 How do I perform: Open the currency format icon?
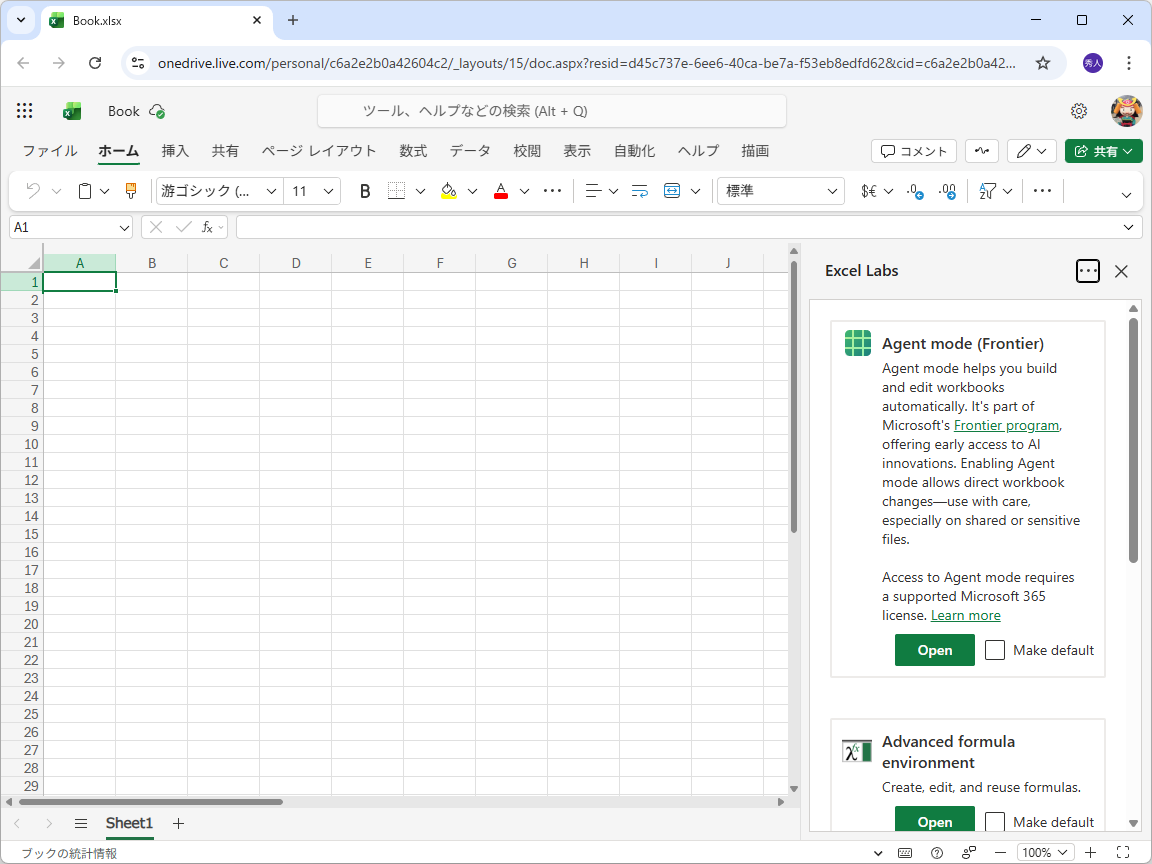pos(868,191)
